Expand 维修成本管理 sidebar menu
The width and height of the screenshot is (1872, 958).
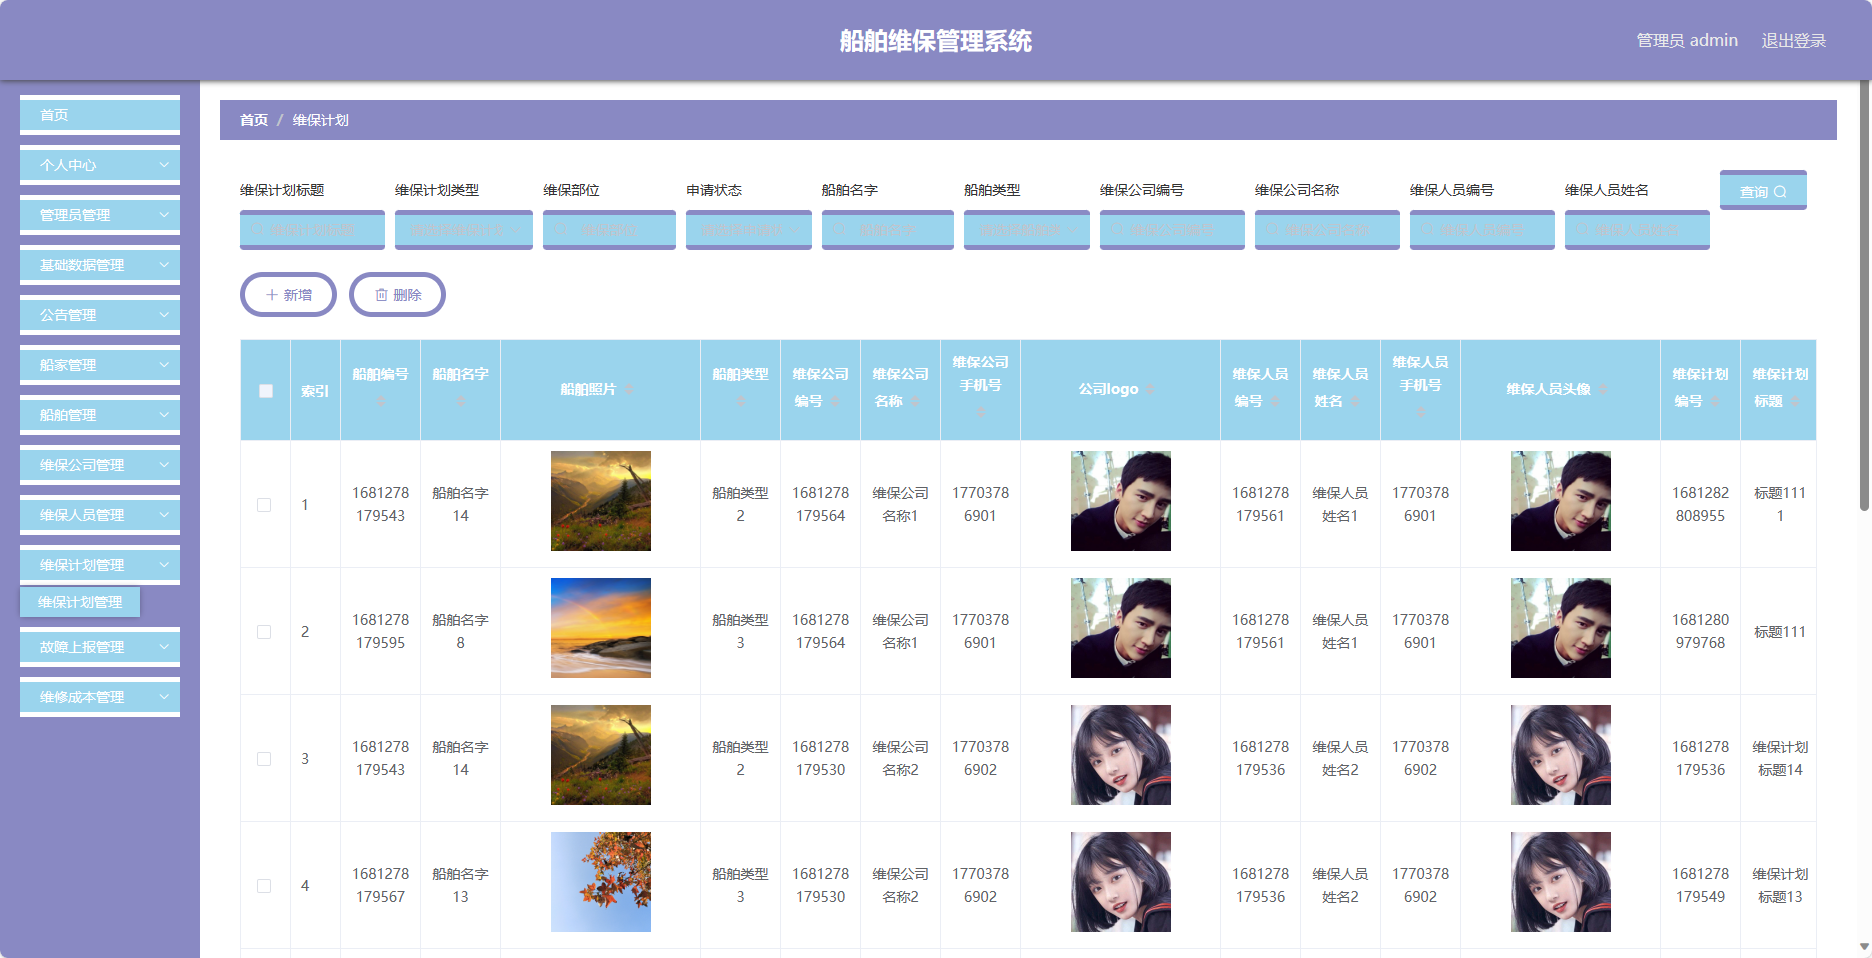click(x=100, y=697)
